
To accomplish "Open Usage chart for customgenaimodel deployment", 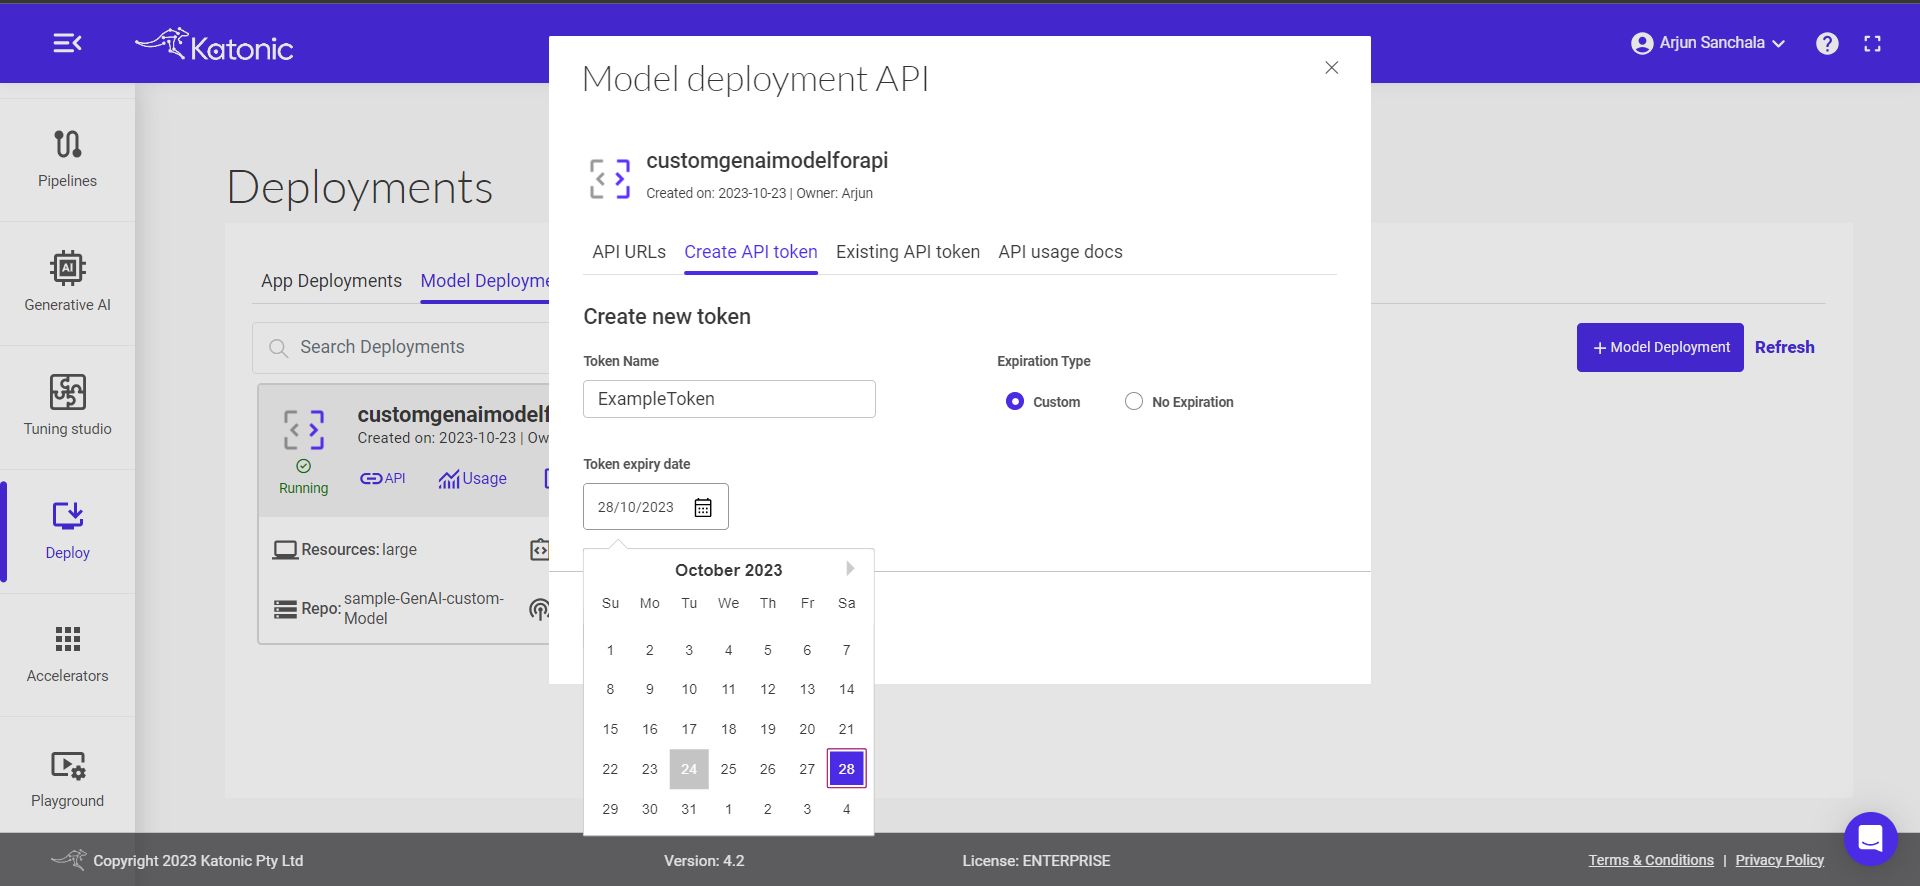I will tap(473, 479).
